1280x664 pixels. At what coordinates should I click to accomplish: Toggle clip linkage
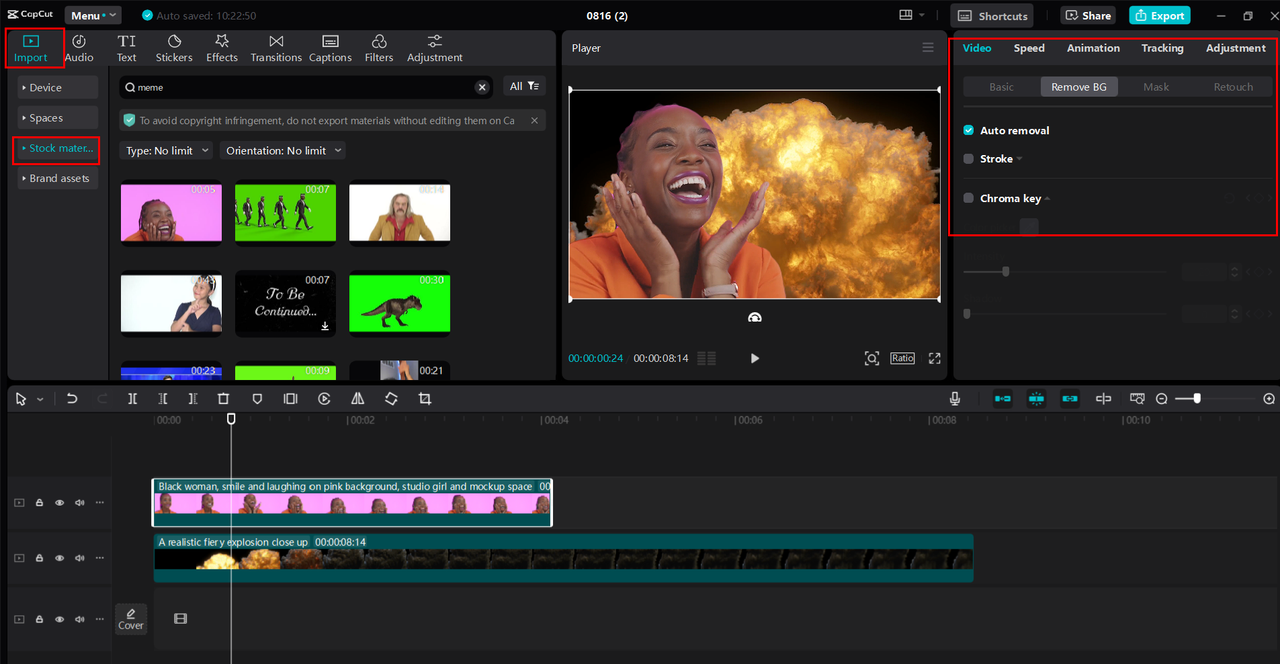click(1070, 398)
